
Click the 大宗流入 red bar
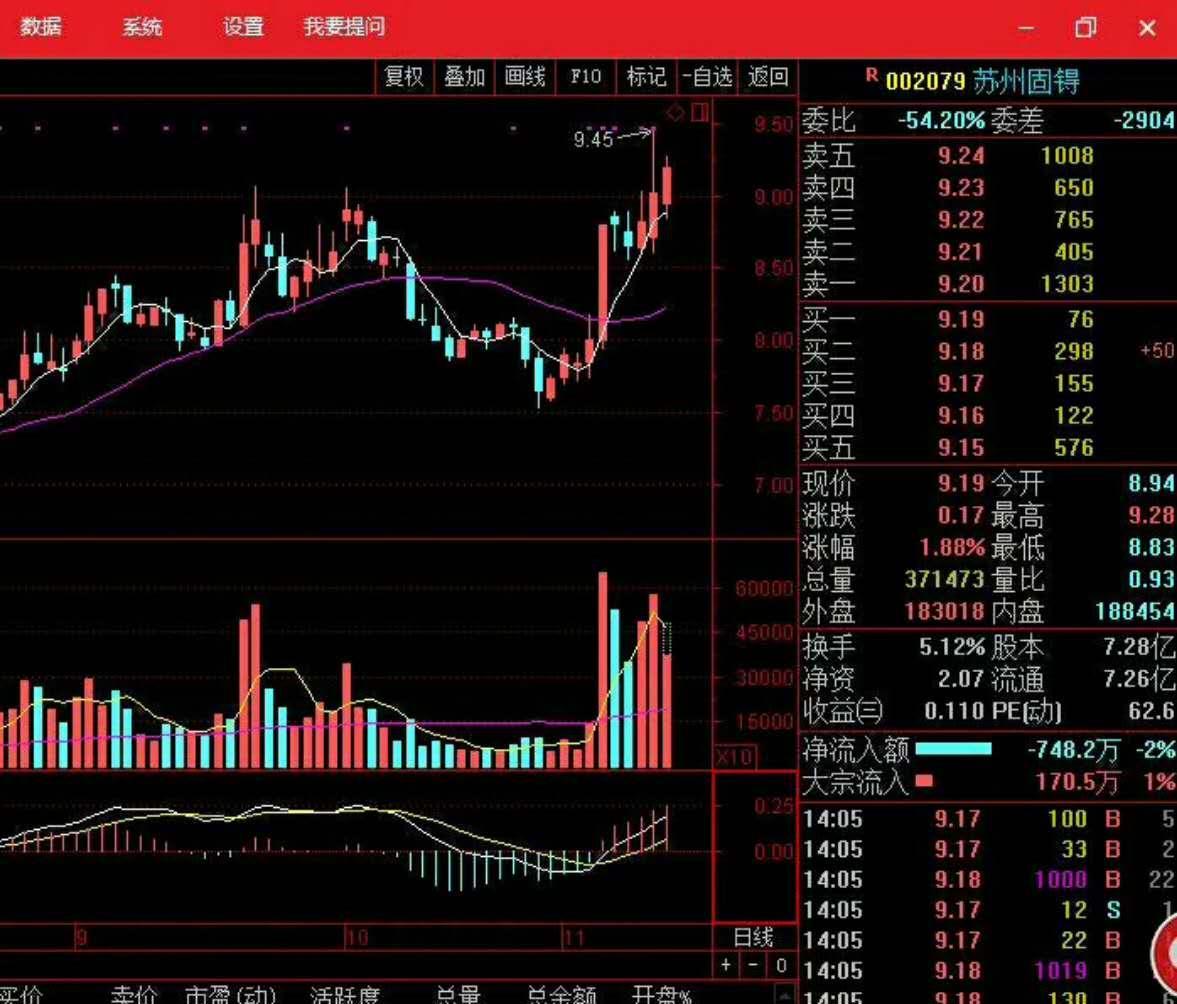(x=924, y=781)
